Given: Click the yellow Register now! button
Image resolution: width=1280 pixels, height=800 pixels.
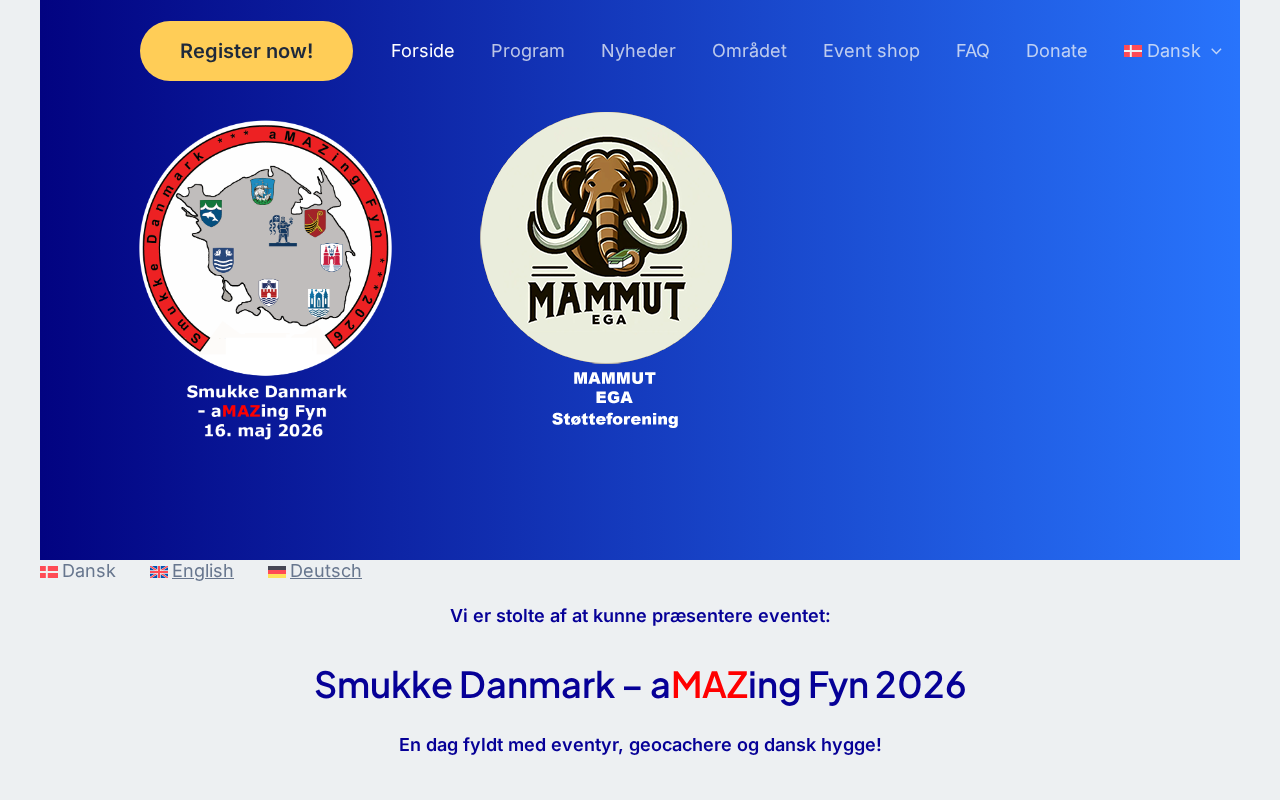Looking at the screenshot, I should (246, 51).
